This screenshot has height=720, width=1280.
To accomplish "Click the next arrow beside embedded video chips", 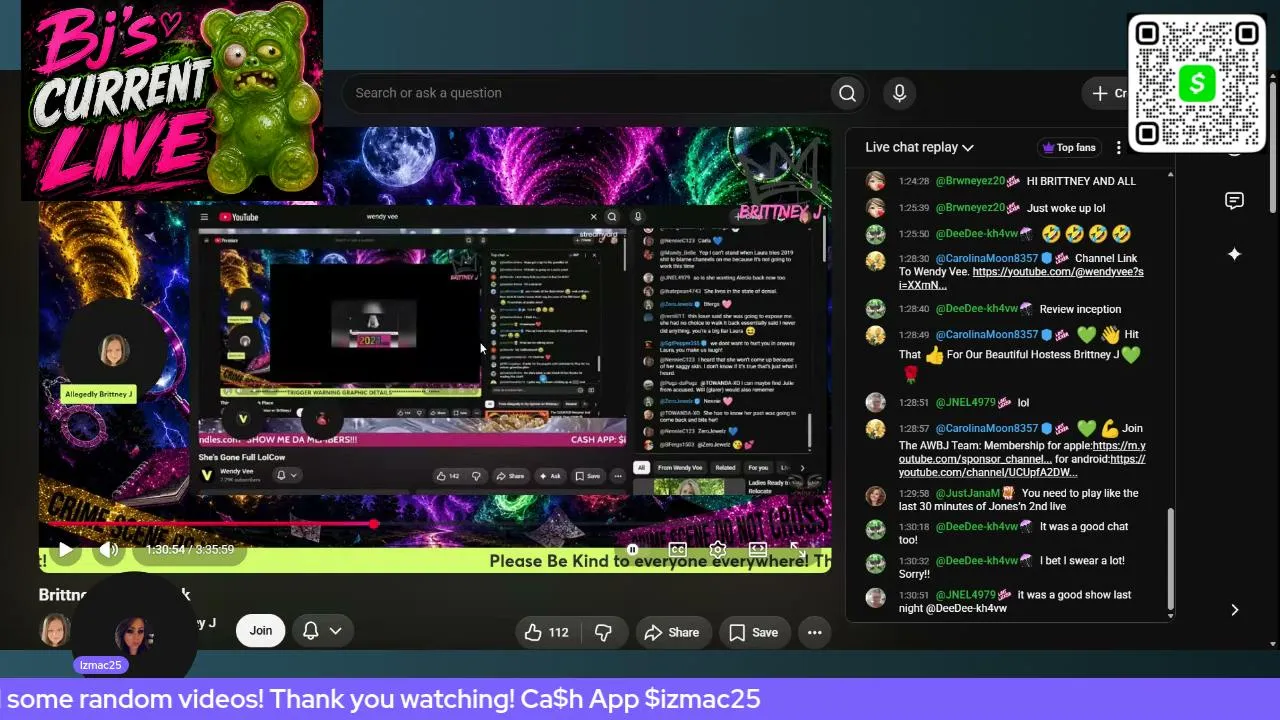I will coord(801,468).
